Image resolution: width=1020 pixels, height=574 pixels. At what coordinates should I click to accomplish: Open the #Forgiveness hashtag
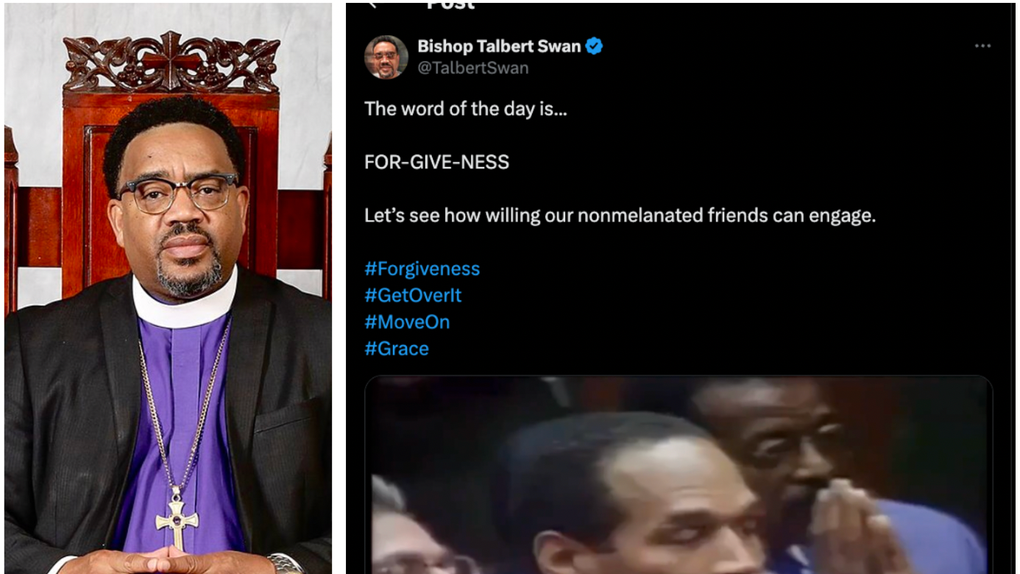(422, 269)
